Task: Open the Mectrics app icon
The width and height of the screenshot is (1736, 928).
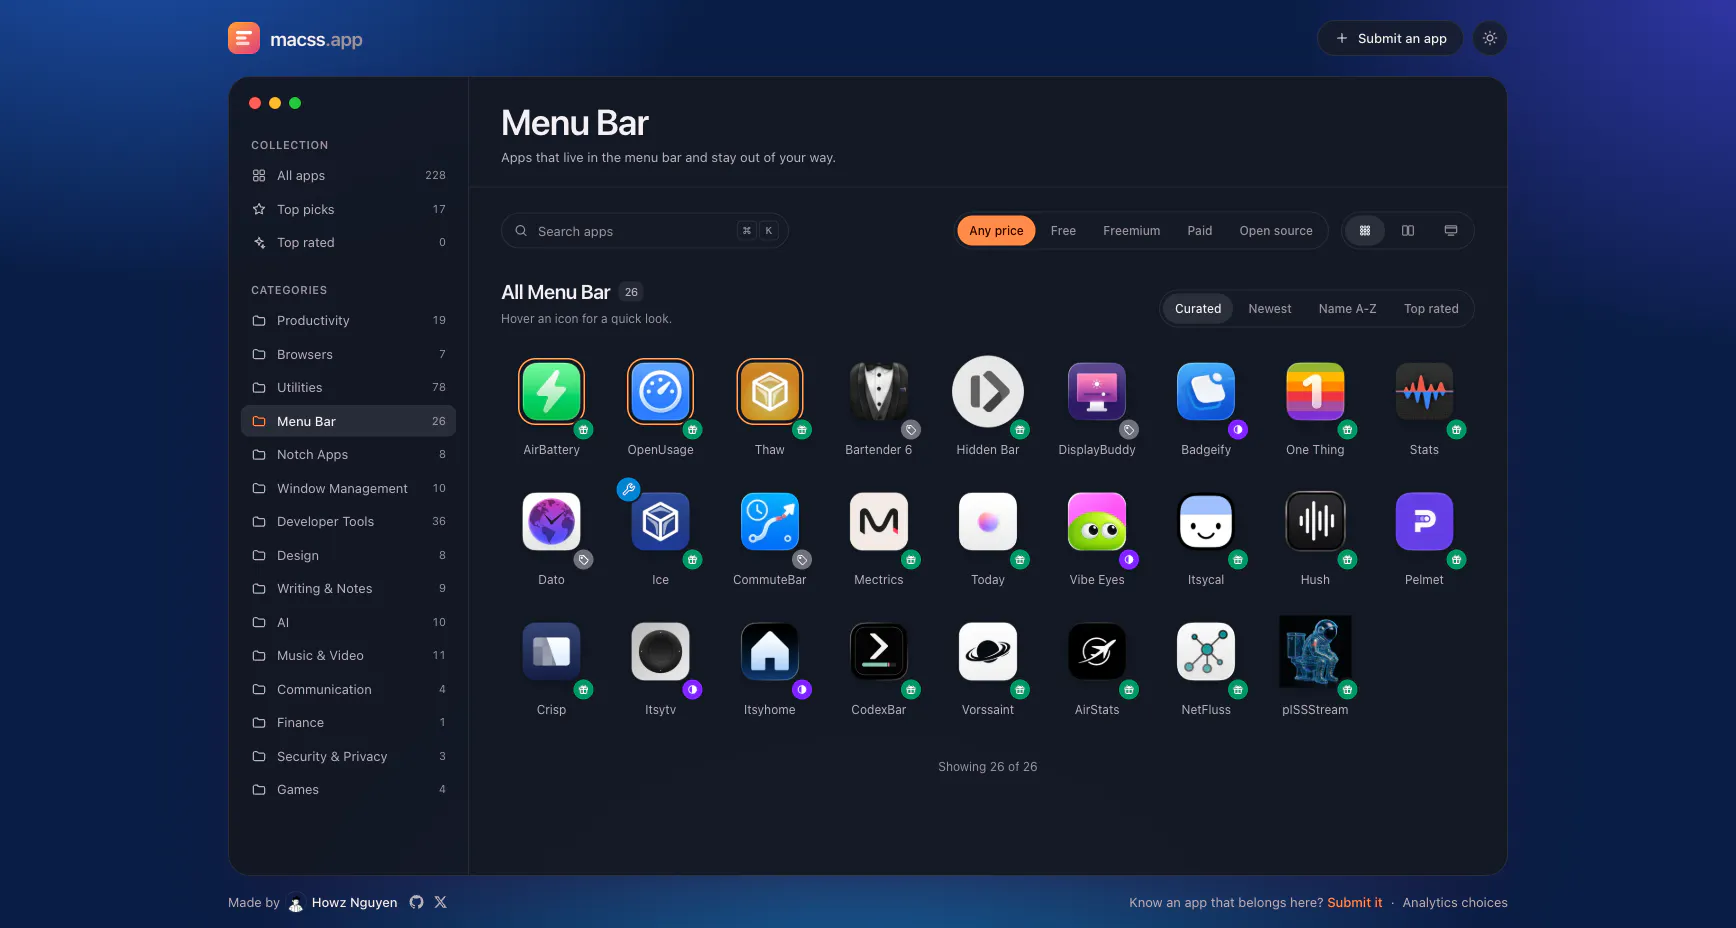Action: pyautogui.click(x=878, y=521)
